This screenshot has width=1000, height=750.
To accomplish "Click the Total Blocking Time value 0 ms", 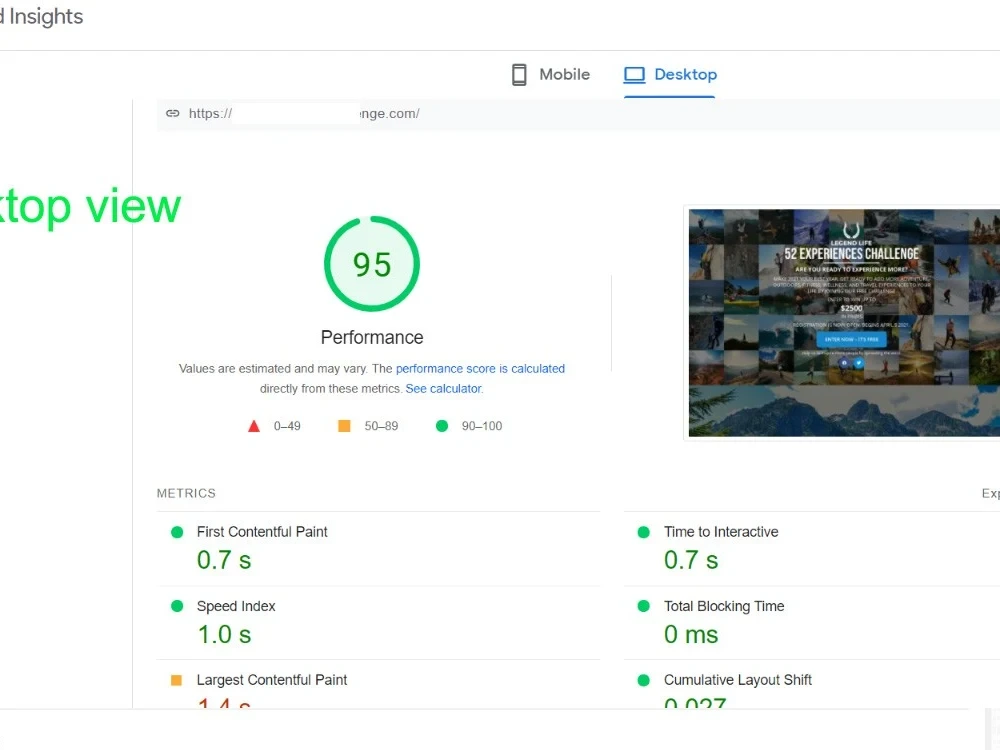I will pyautogui.click(x=691, y=635).
